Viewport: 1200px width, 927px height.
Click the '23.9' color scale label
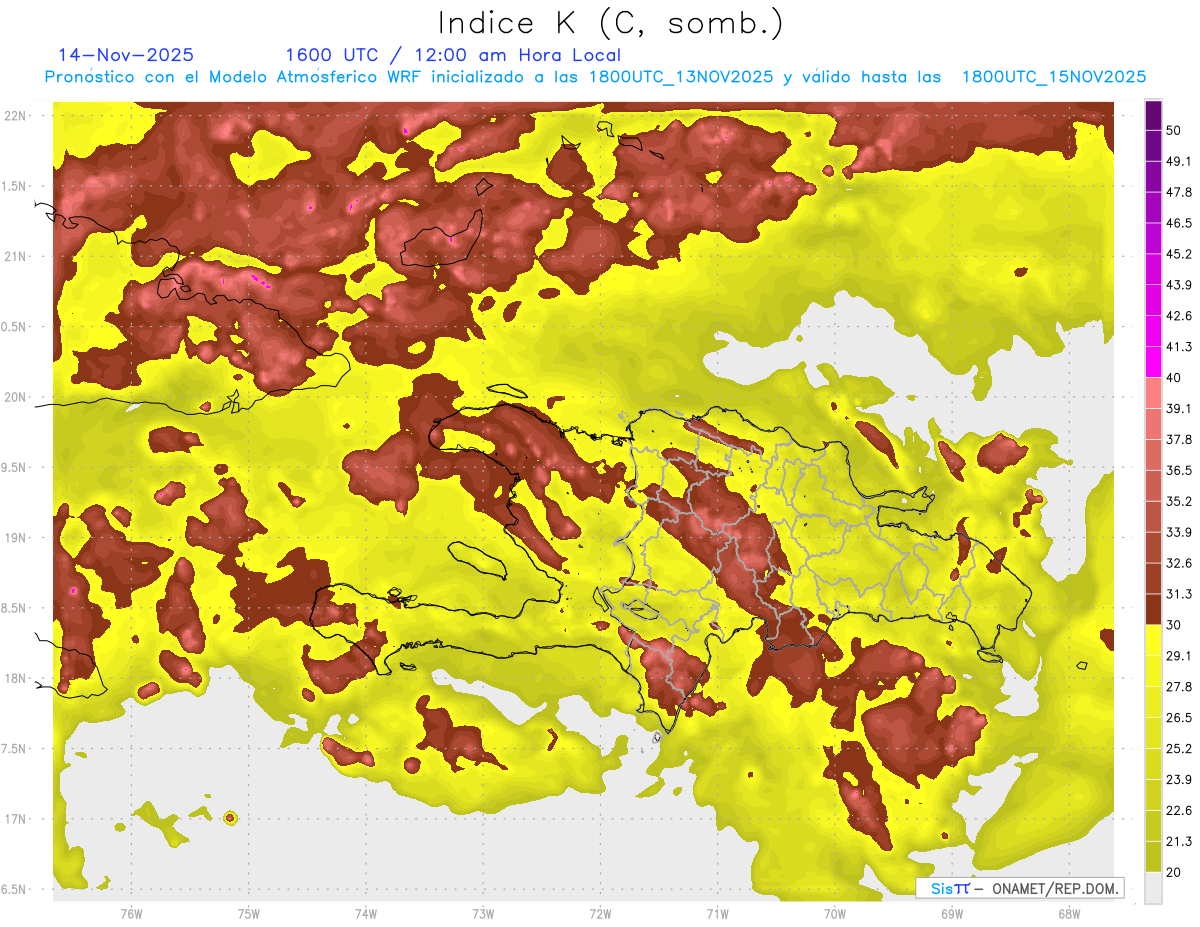pos(1178,779)
